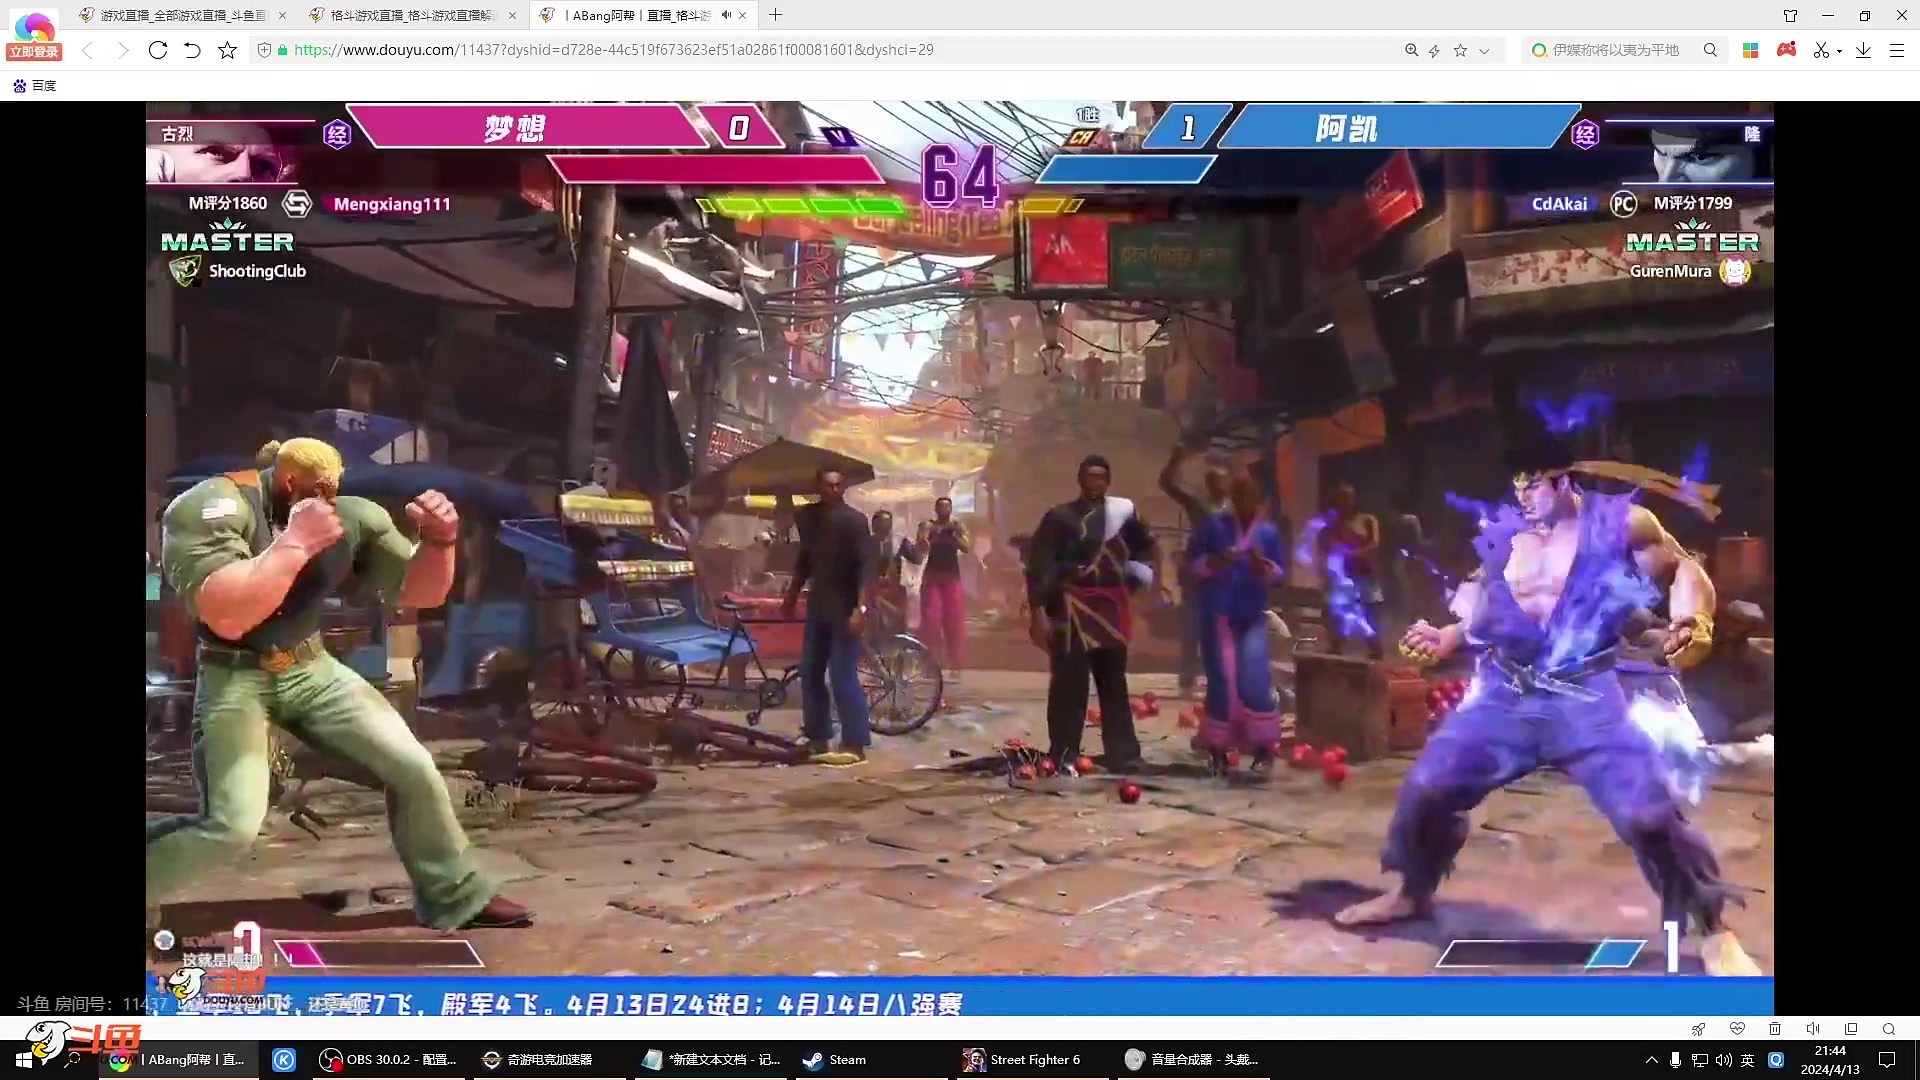1920x1080 pixels.
Task: Click the 立即登录 login button
Action: click(34, 52)
